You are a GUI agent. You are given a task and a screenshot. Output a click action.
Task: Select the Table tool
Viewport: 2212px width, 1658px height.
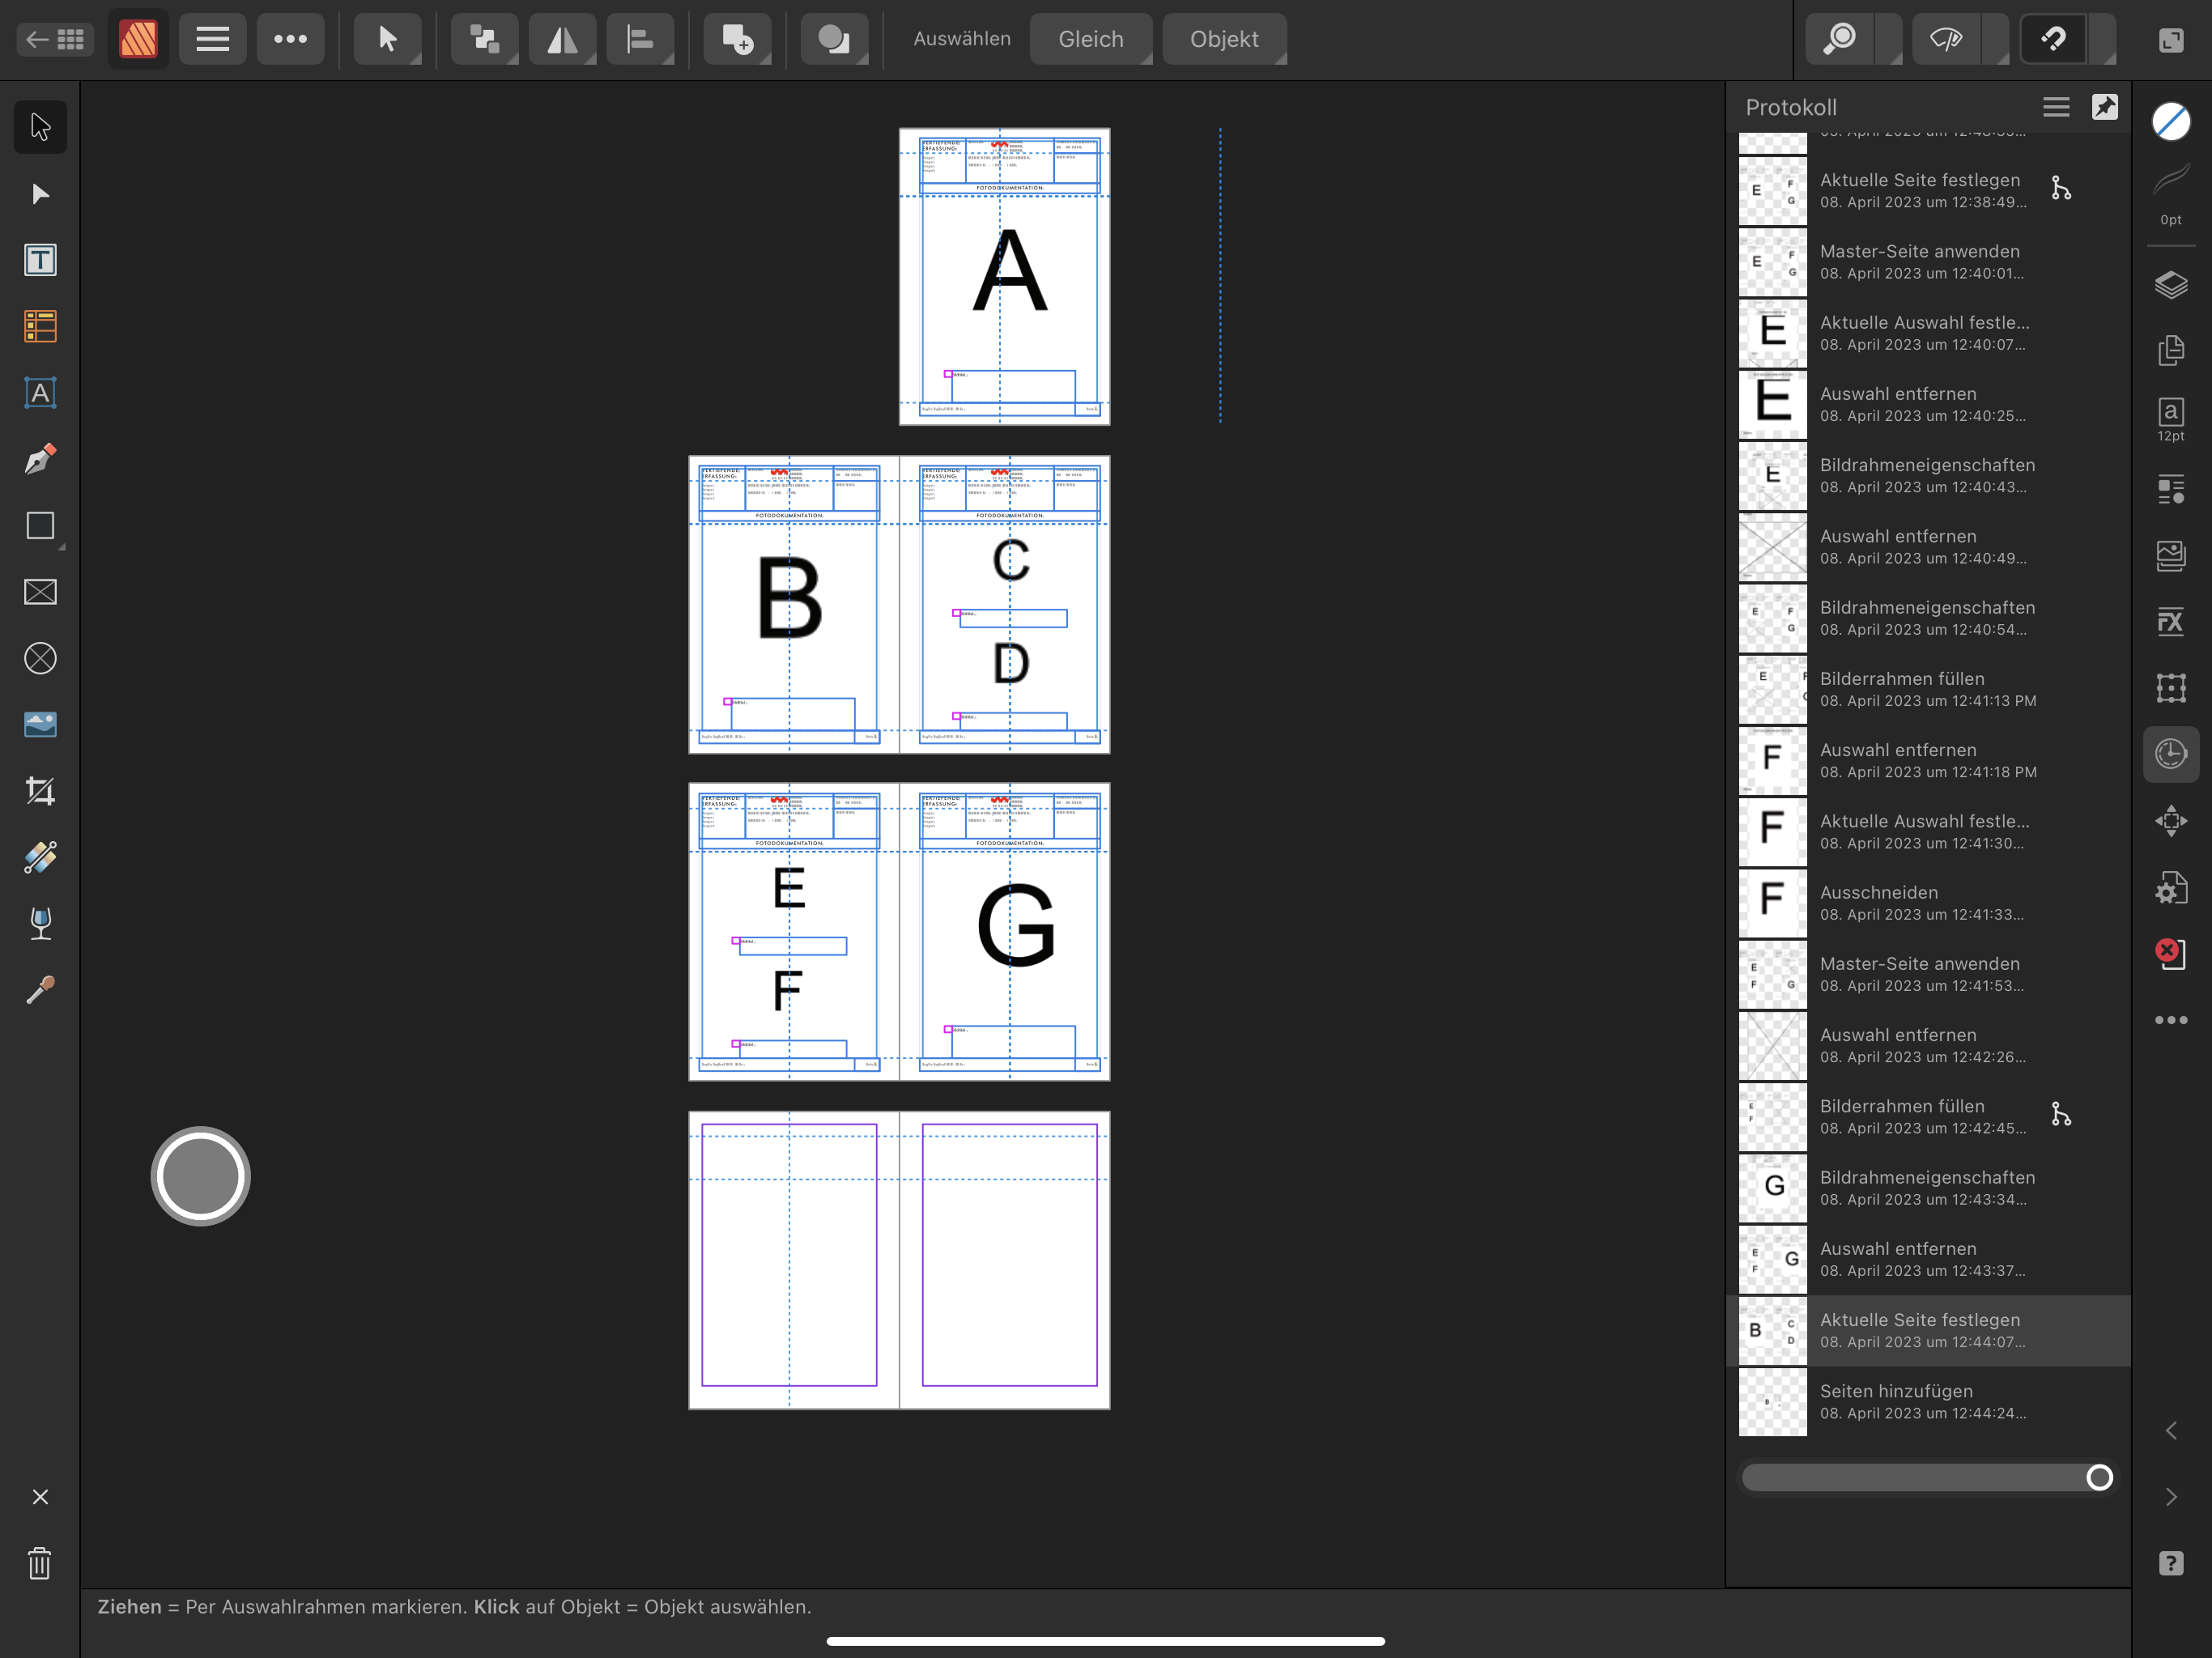point(40,326)
